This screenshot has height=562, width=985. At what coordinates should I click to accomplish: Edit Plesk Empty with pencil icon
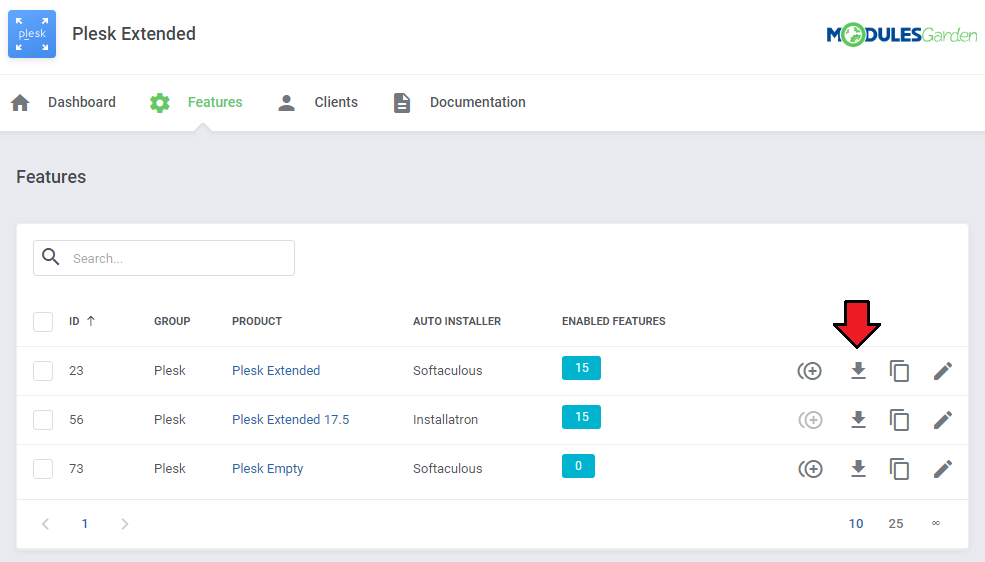[943, 468]
